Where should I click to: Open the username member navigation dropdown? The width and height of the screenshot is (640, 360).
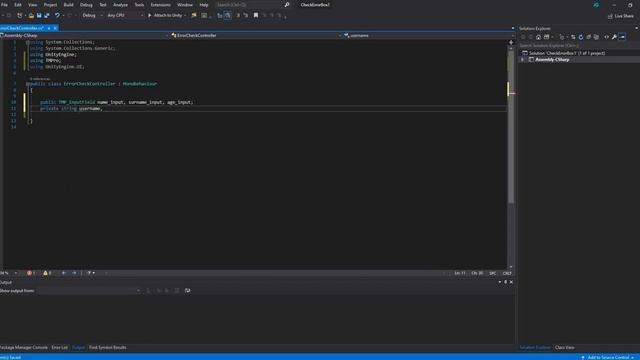point(428,36)
